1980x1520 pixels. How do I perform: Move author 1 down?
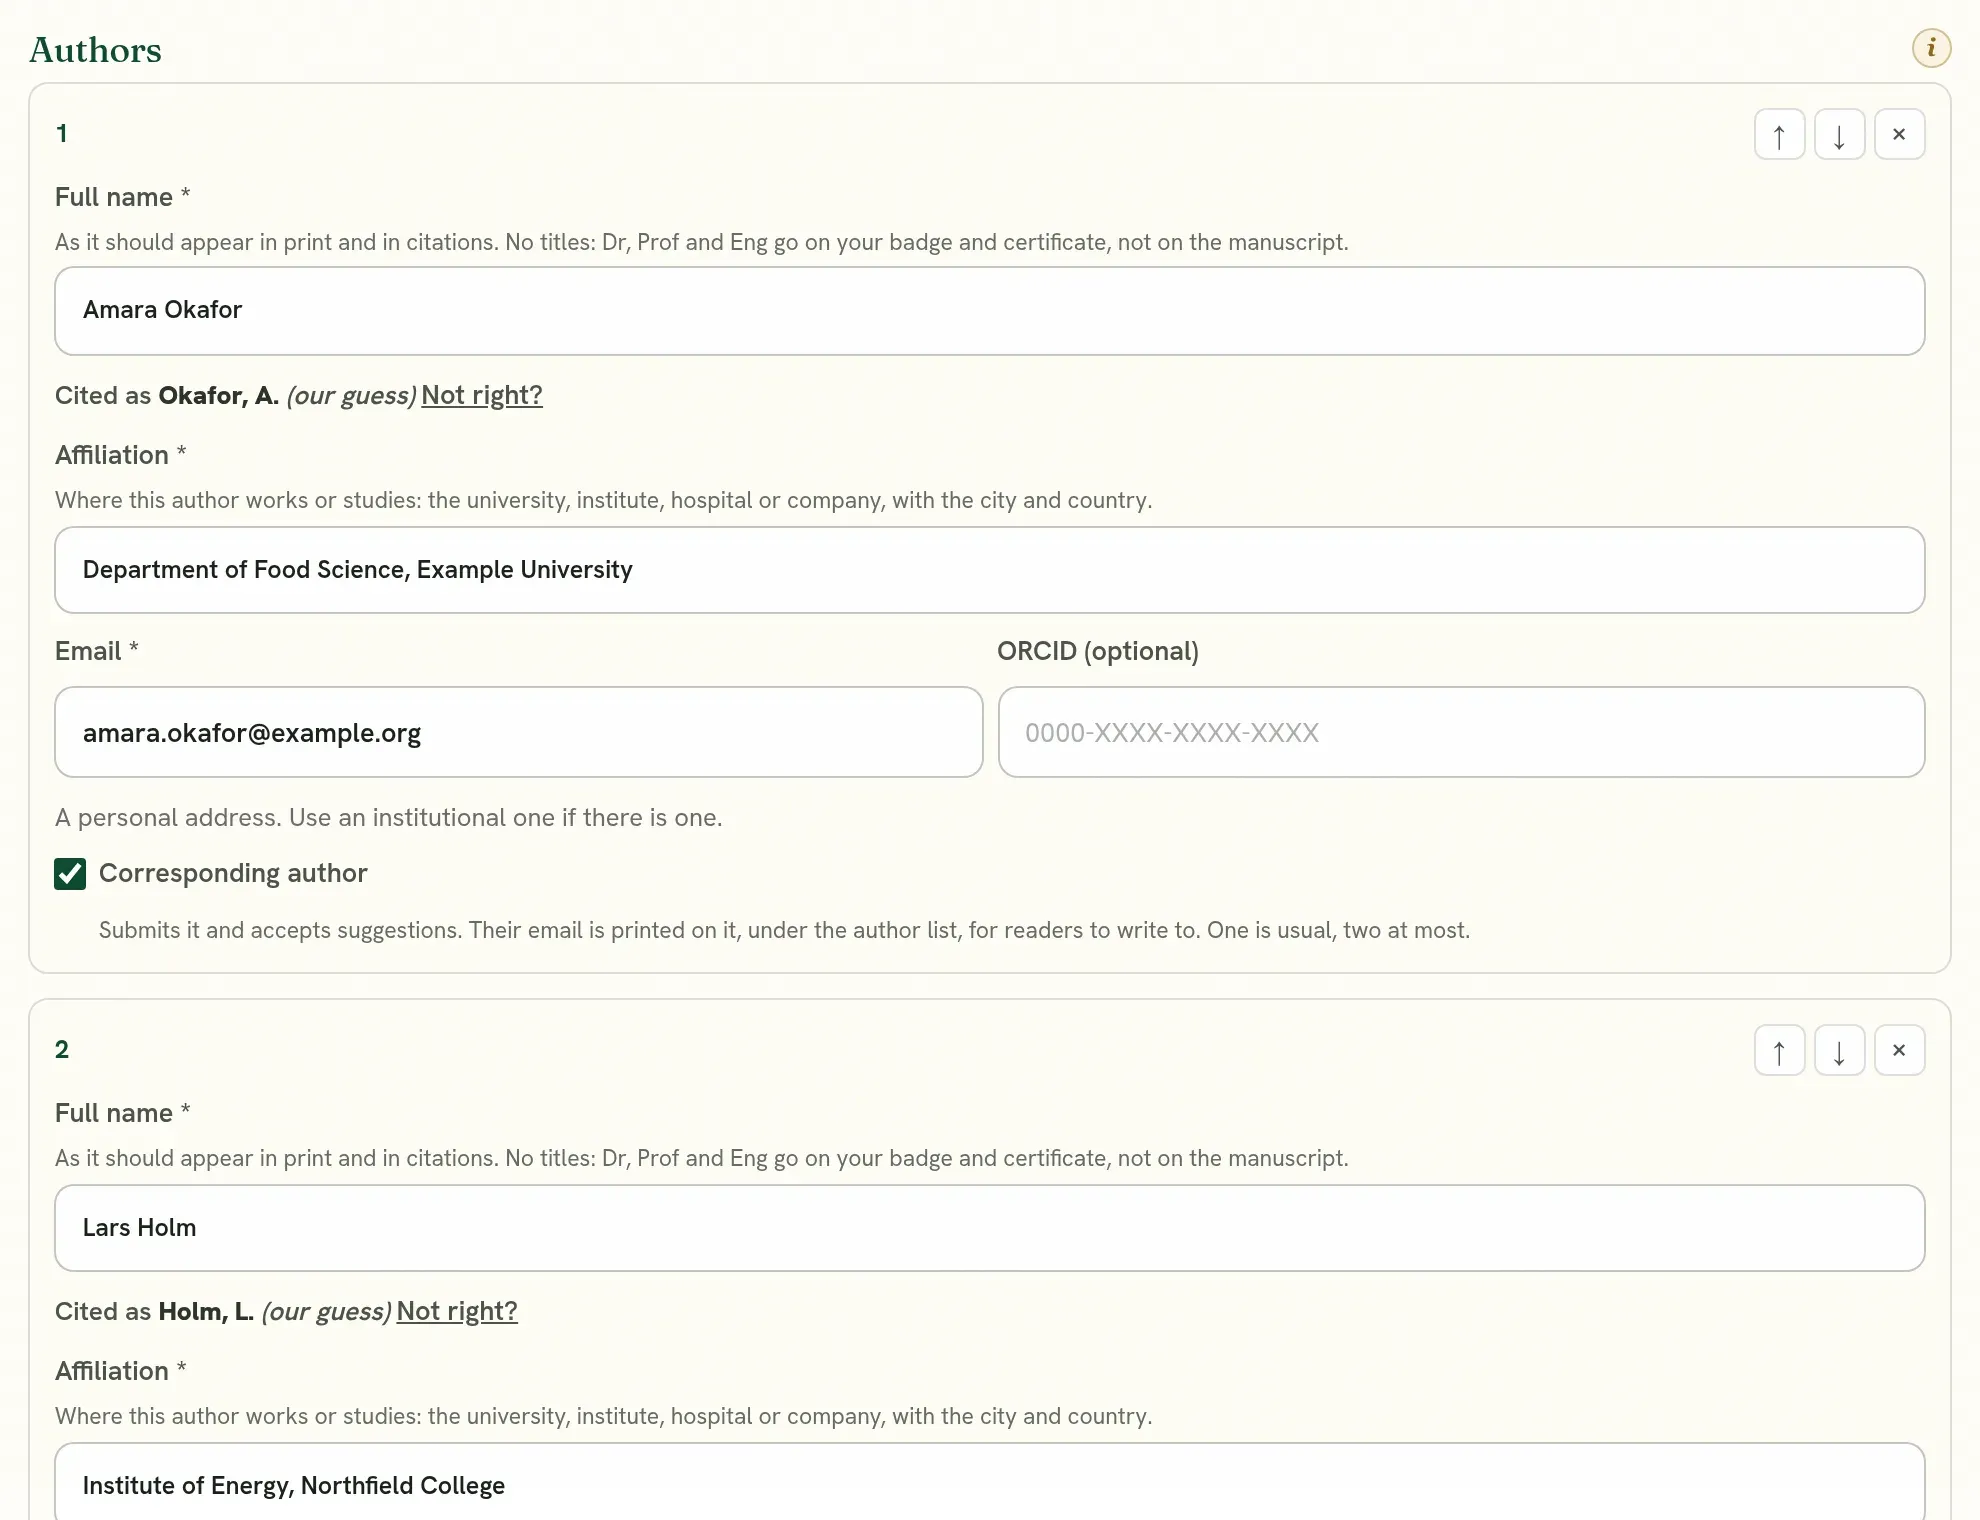tap(1839, 134)
